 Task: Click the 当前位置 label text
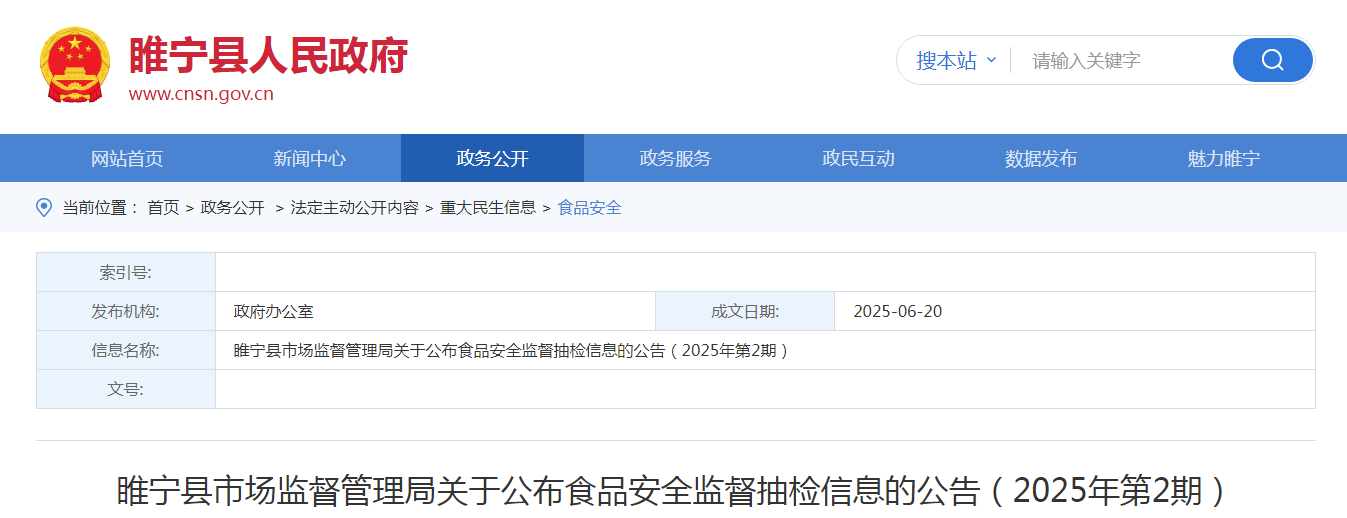100,208
